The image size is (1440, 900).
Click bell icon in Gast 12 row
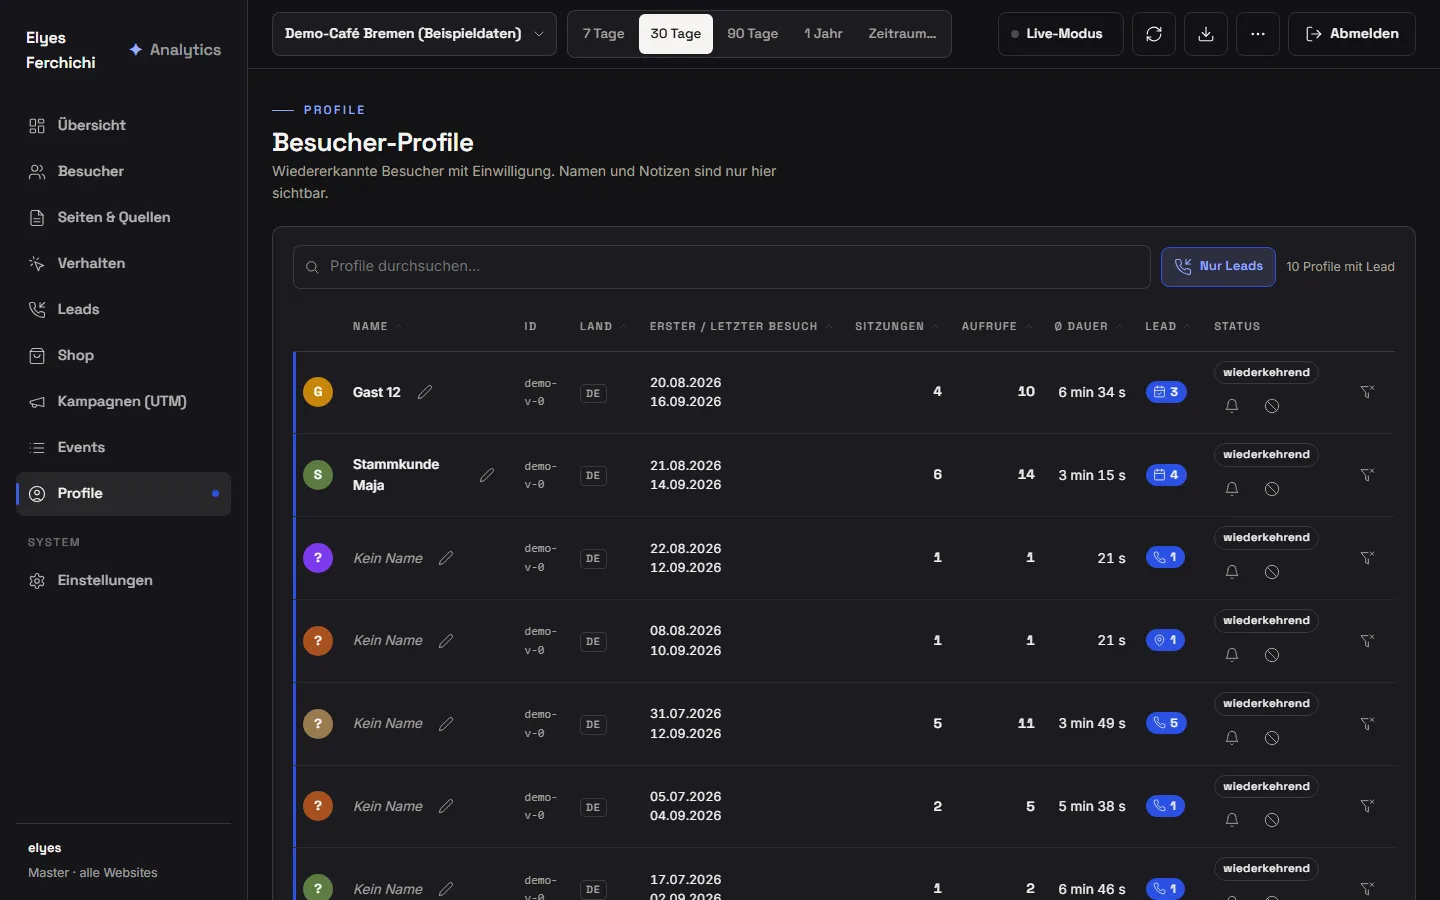pos(1232,406)
